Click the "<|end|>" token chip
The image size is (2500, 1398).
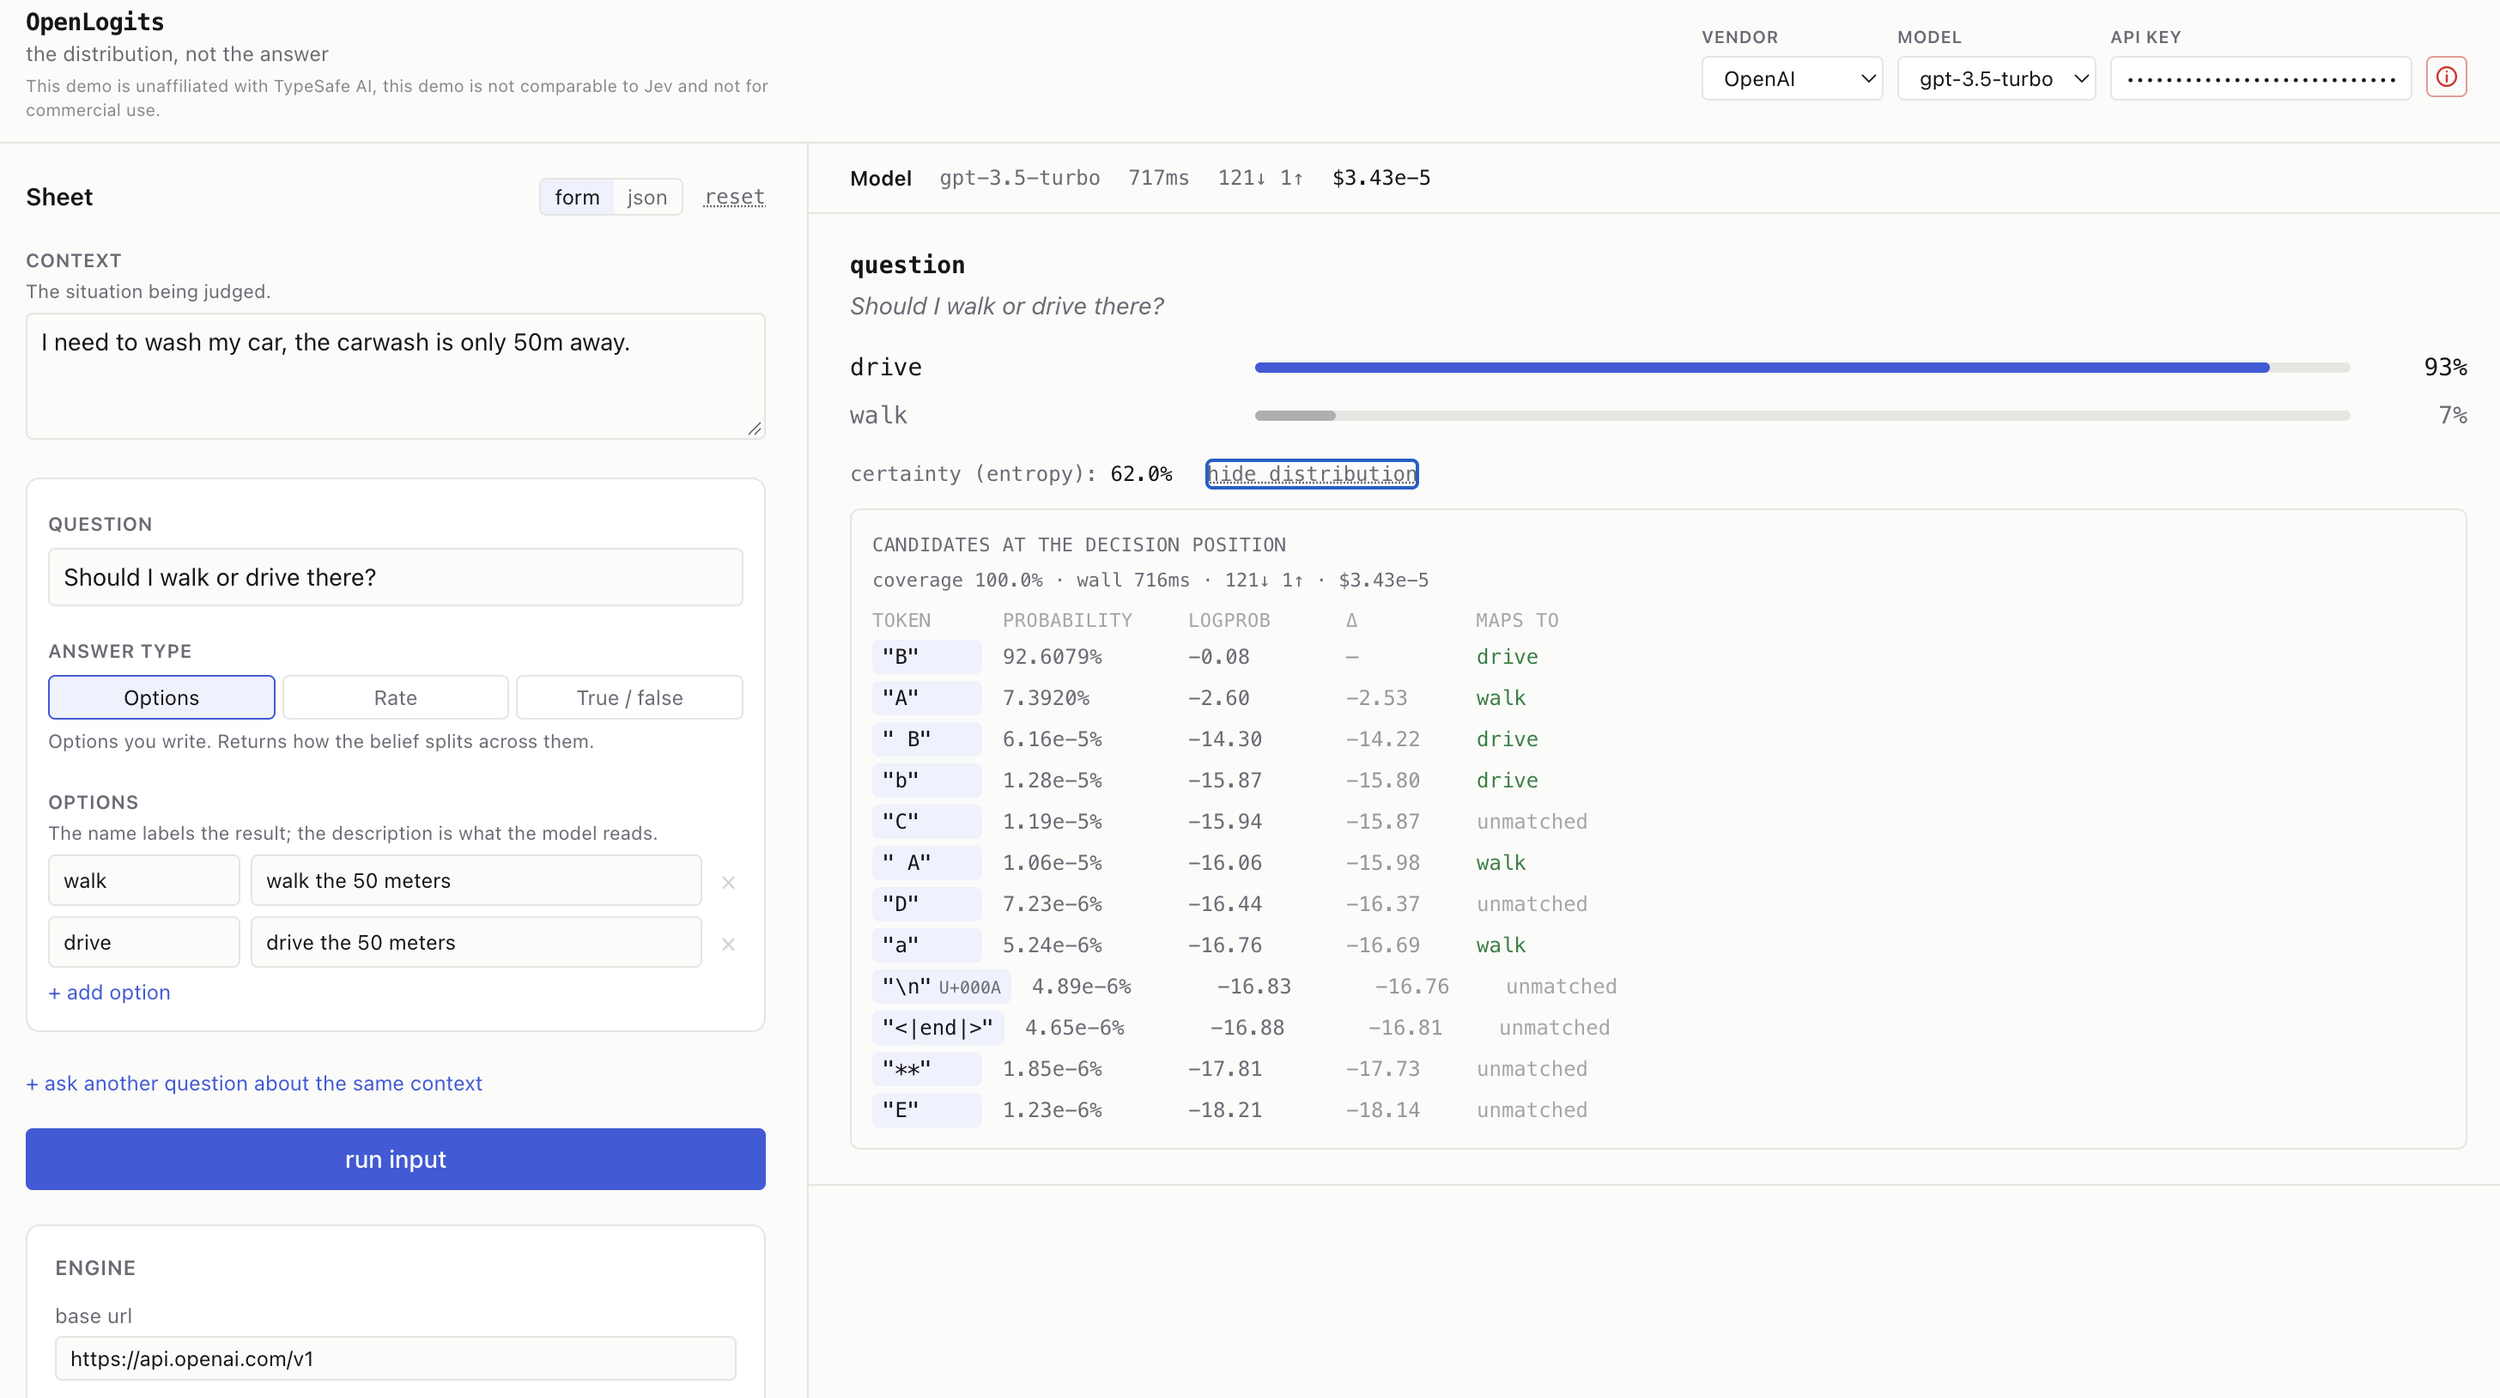pos(937,1027)
